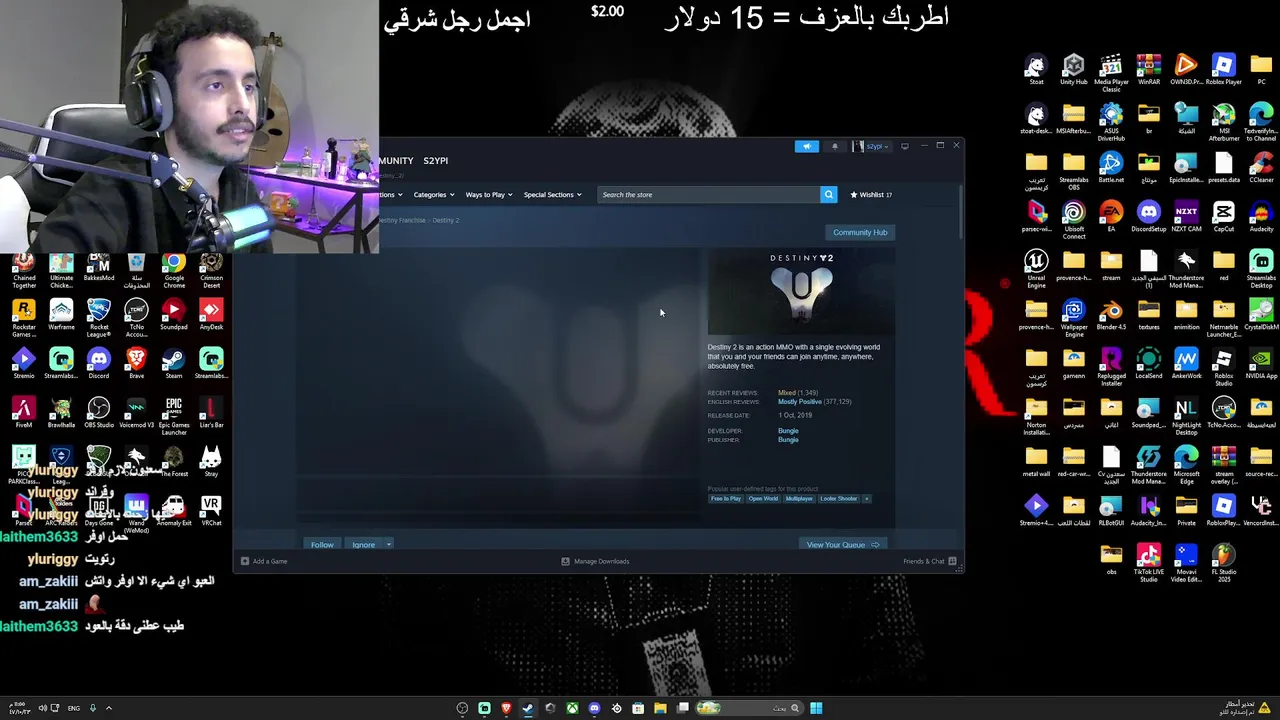The height and width of the screenshot is (720, 1280).
Task: Open File Explorer from the taskbar
Action: click(x=660, y=708)
